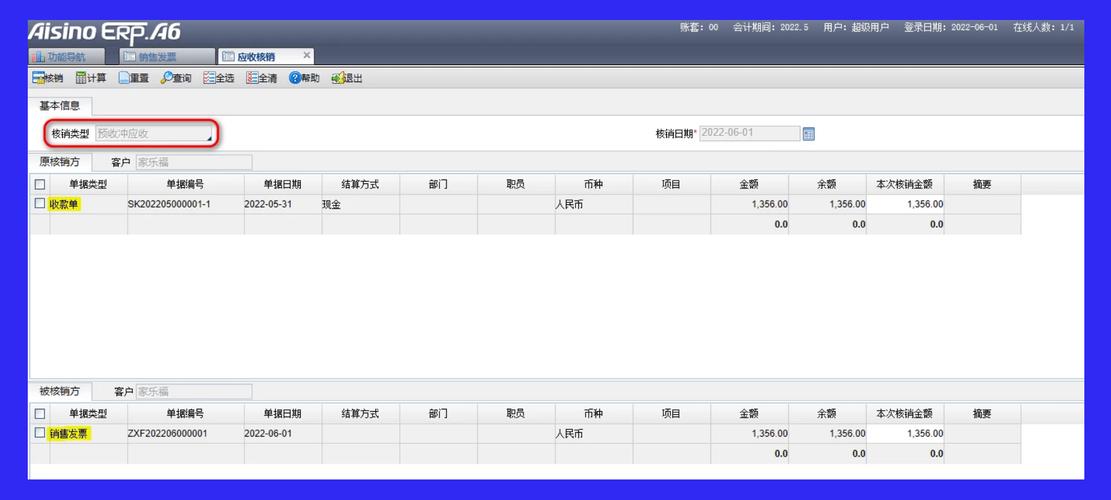Select the 基本信息 tab

click(x=60, y=106)
